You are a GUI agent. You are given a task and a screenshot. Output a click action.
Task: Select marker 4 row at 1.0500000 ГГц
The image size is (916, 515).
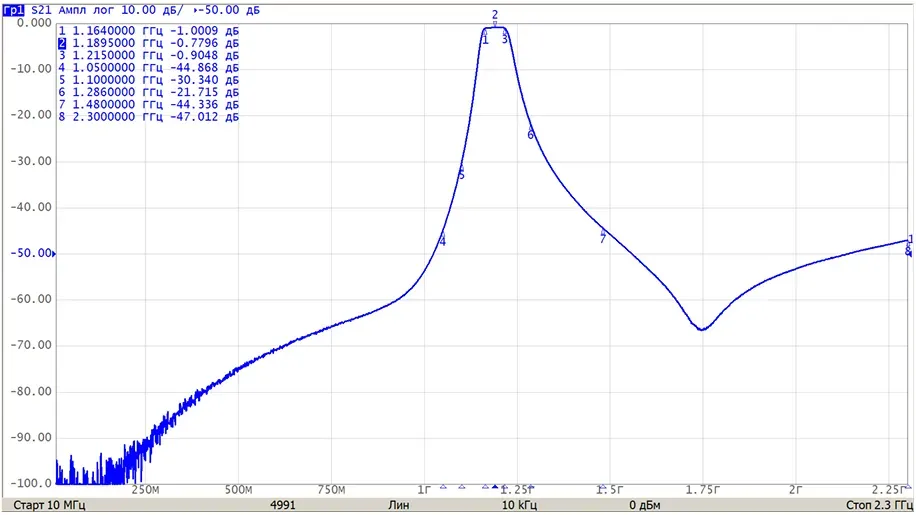[149, 67]
